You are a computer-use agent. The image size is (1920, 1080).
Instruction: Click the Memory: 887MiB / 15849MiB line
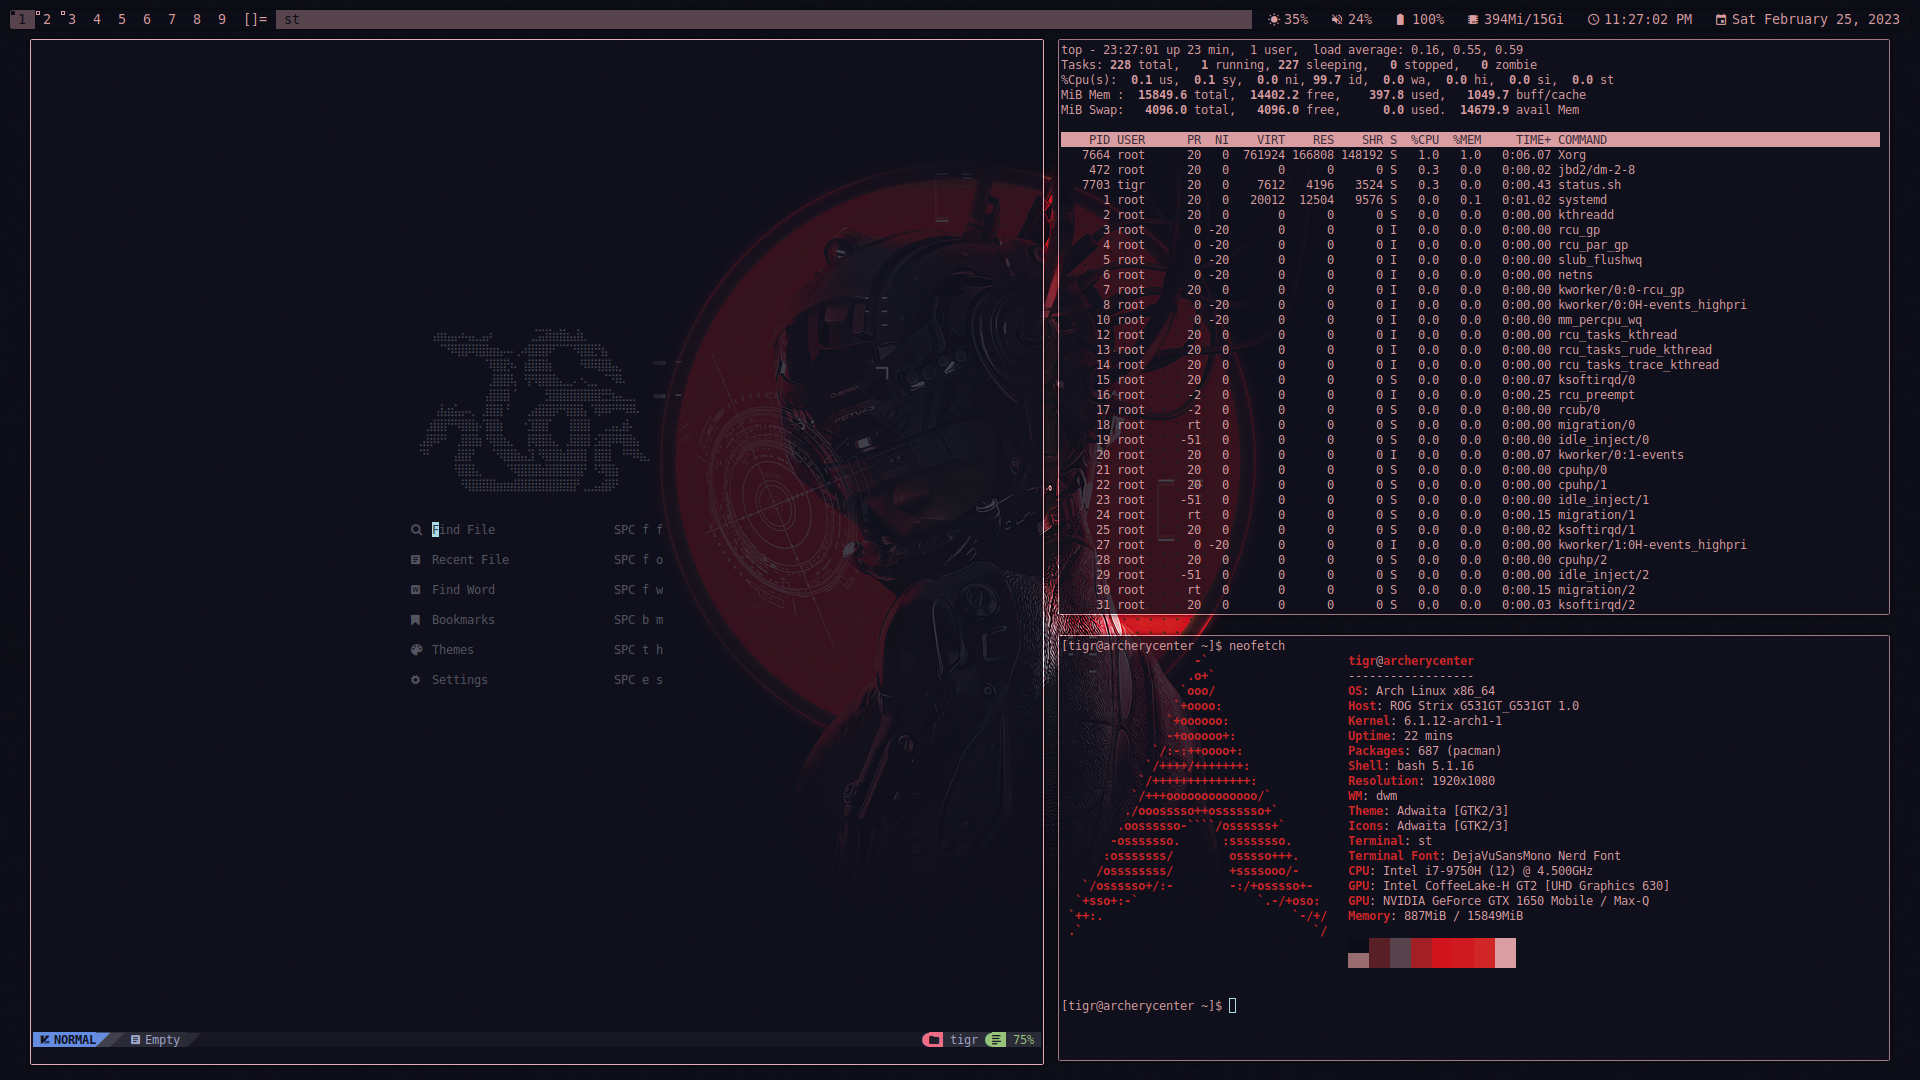click(1435, 916)
